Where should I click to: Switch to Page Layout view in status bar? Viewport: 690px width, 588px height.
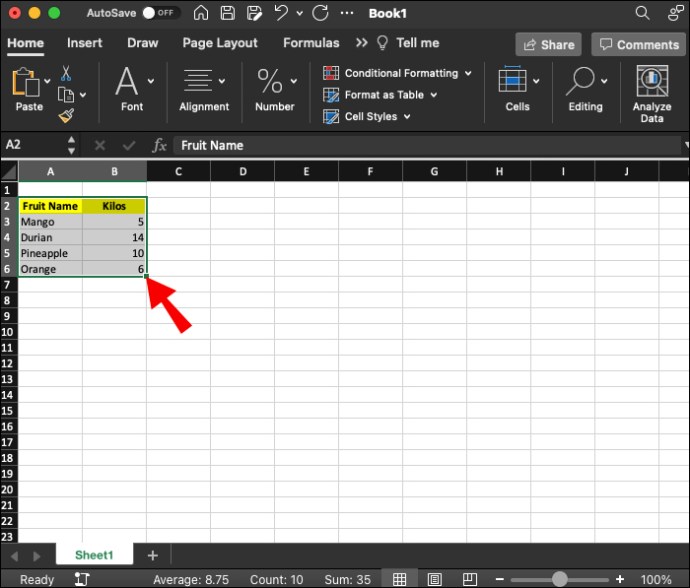tap(434, 579)
